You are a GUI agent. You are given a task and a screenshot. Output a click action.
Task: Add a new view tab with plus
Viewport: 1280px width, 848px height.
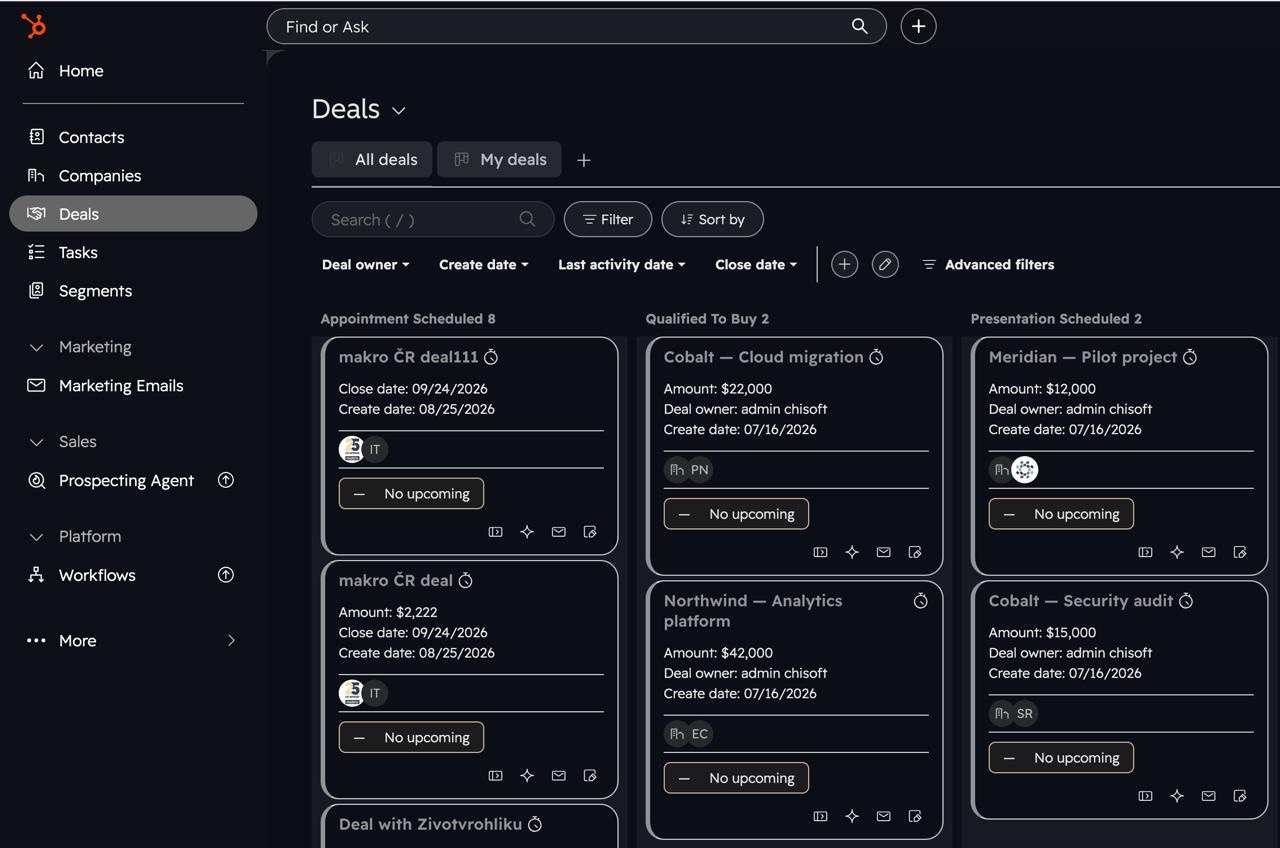click(584, 160)
